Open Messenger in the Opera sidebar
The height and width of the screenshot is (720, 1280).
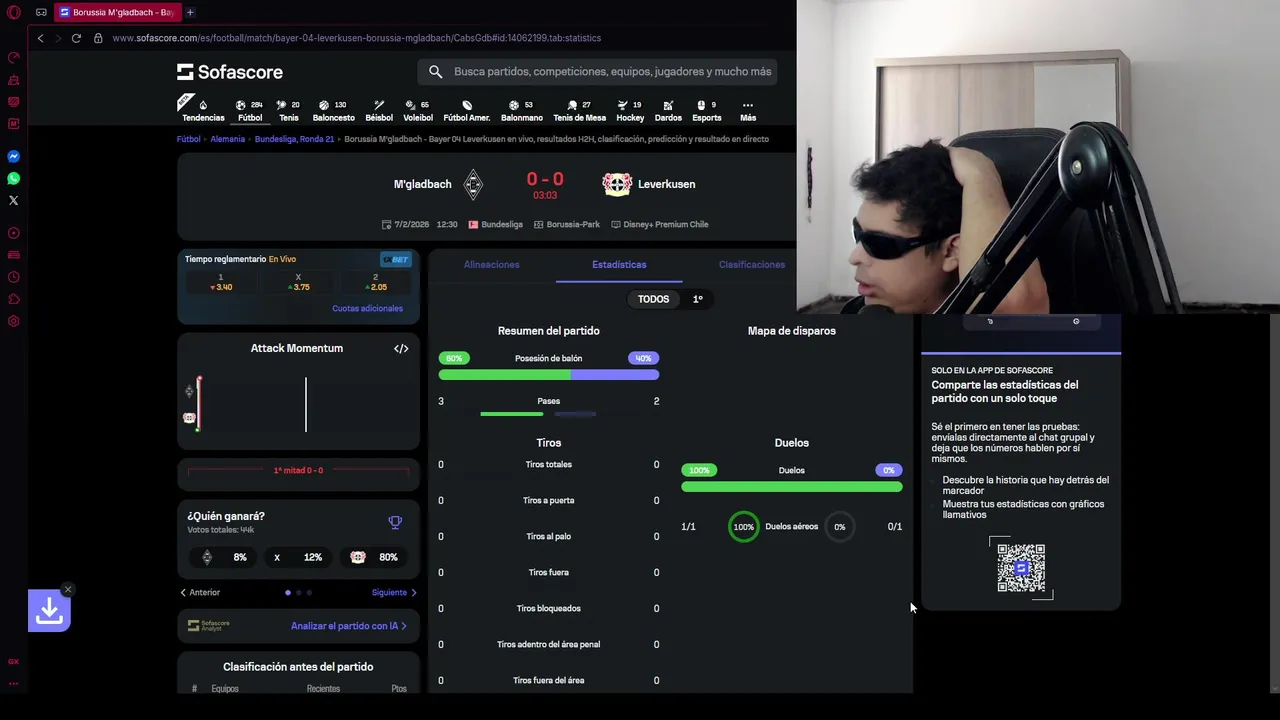pyautogui.click(x=14, y=156)
